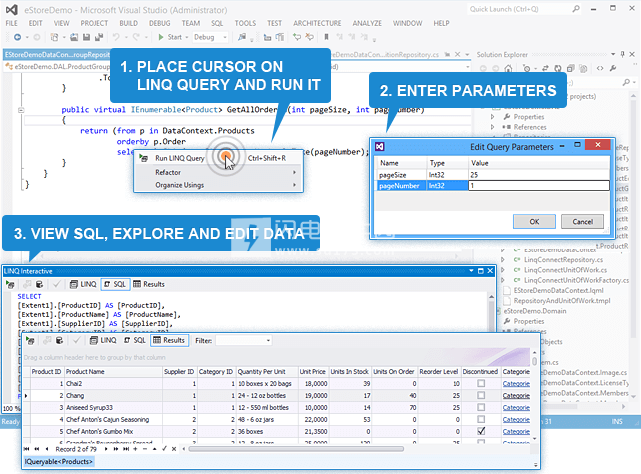Click Run Query icon in results panel toolbar
This screenshot has height=474, width=641.
pos(30,340)
